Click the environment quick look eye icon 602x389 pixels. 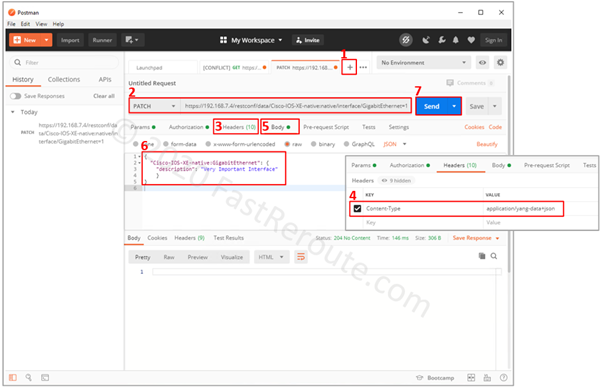pyautogui.click(x=482, y=63)
